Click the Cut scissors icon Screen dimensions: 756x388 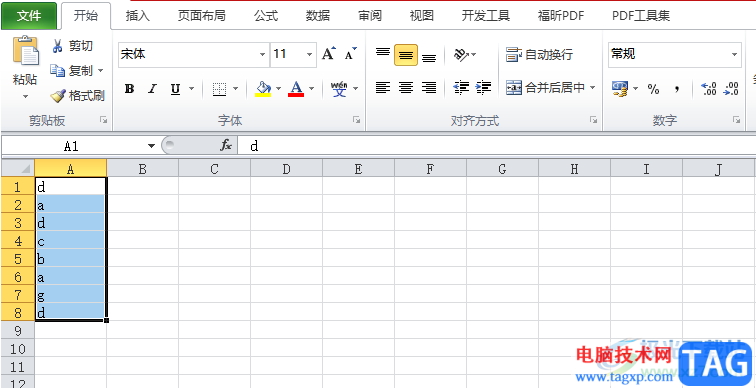pos(57,46)
